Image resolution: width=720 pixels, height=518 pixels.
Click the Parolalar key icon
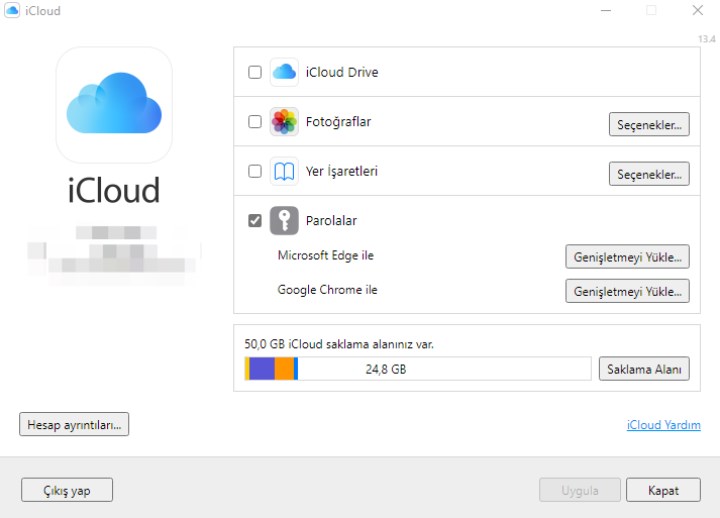(284, 220)
